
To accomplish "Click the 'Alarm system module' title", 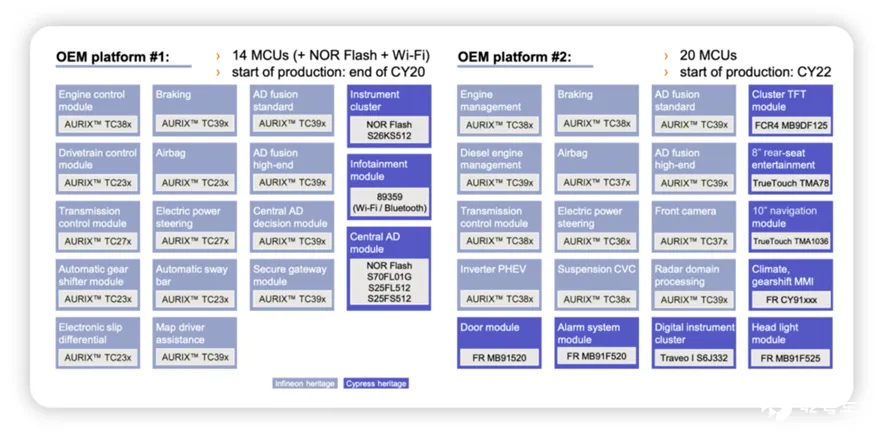I will pyautogui.click(x=588, y=334).
